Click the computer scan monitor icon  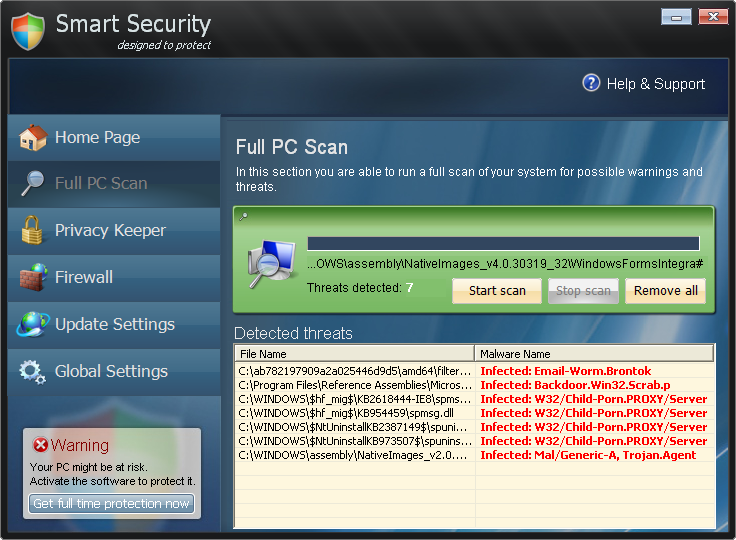pyautogui.click(x=272, y=264)
